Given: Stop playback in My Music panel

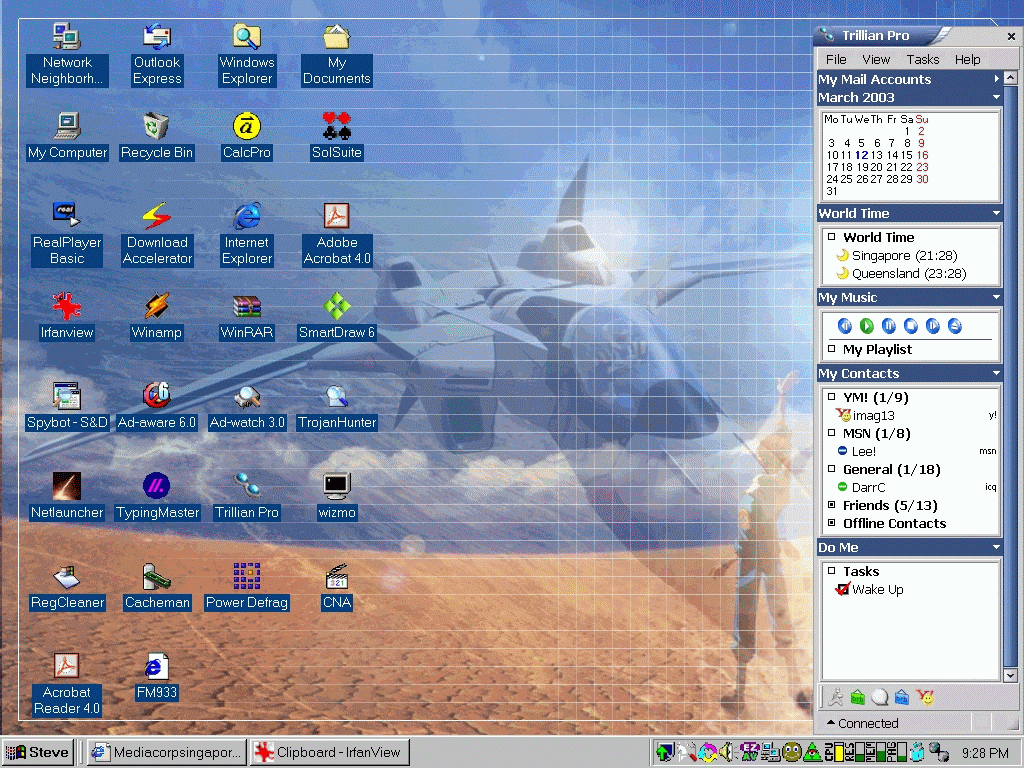Looking at the screenshot, I should 911,325.
